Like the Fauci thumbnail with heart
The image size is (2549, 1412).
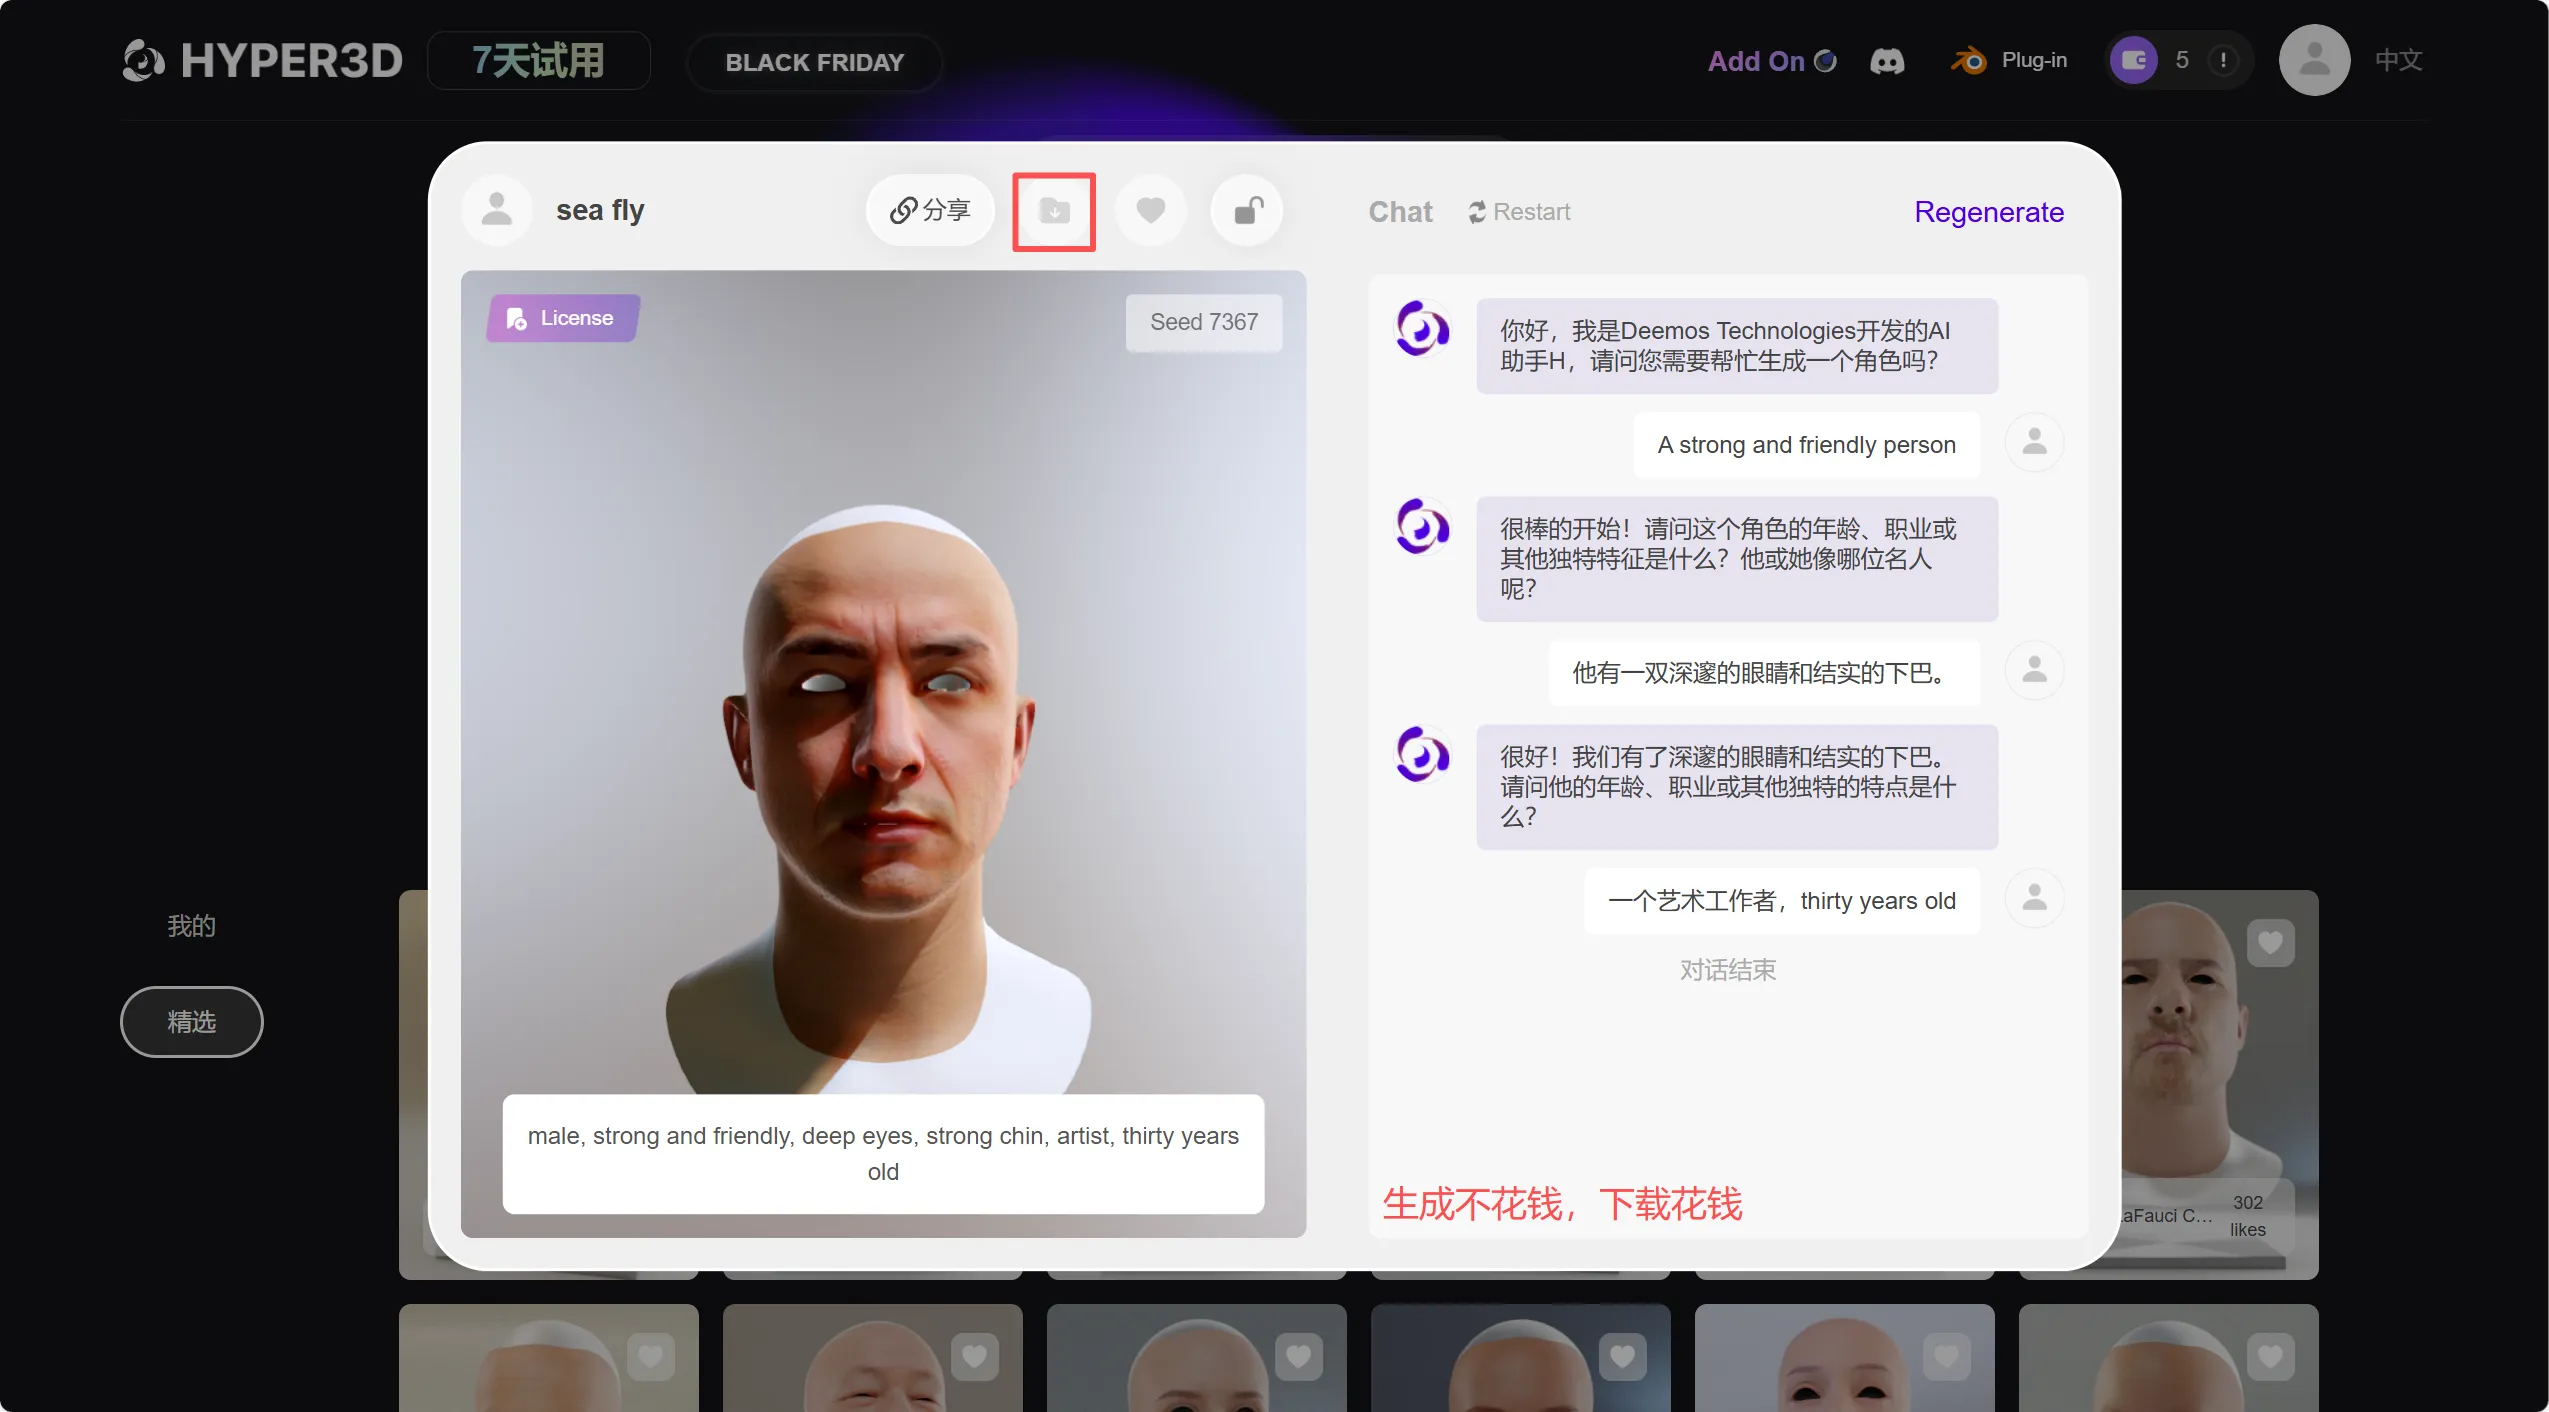point(2270,942)
